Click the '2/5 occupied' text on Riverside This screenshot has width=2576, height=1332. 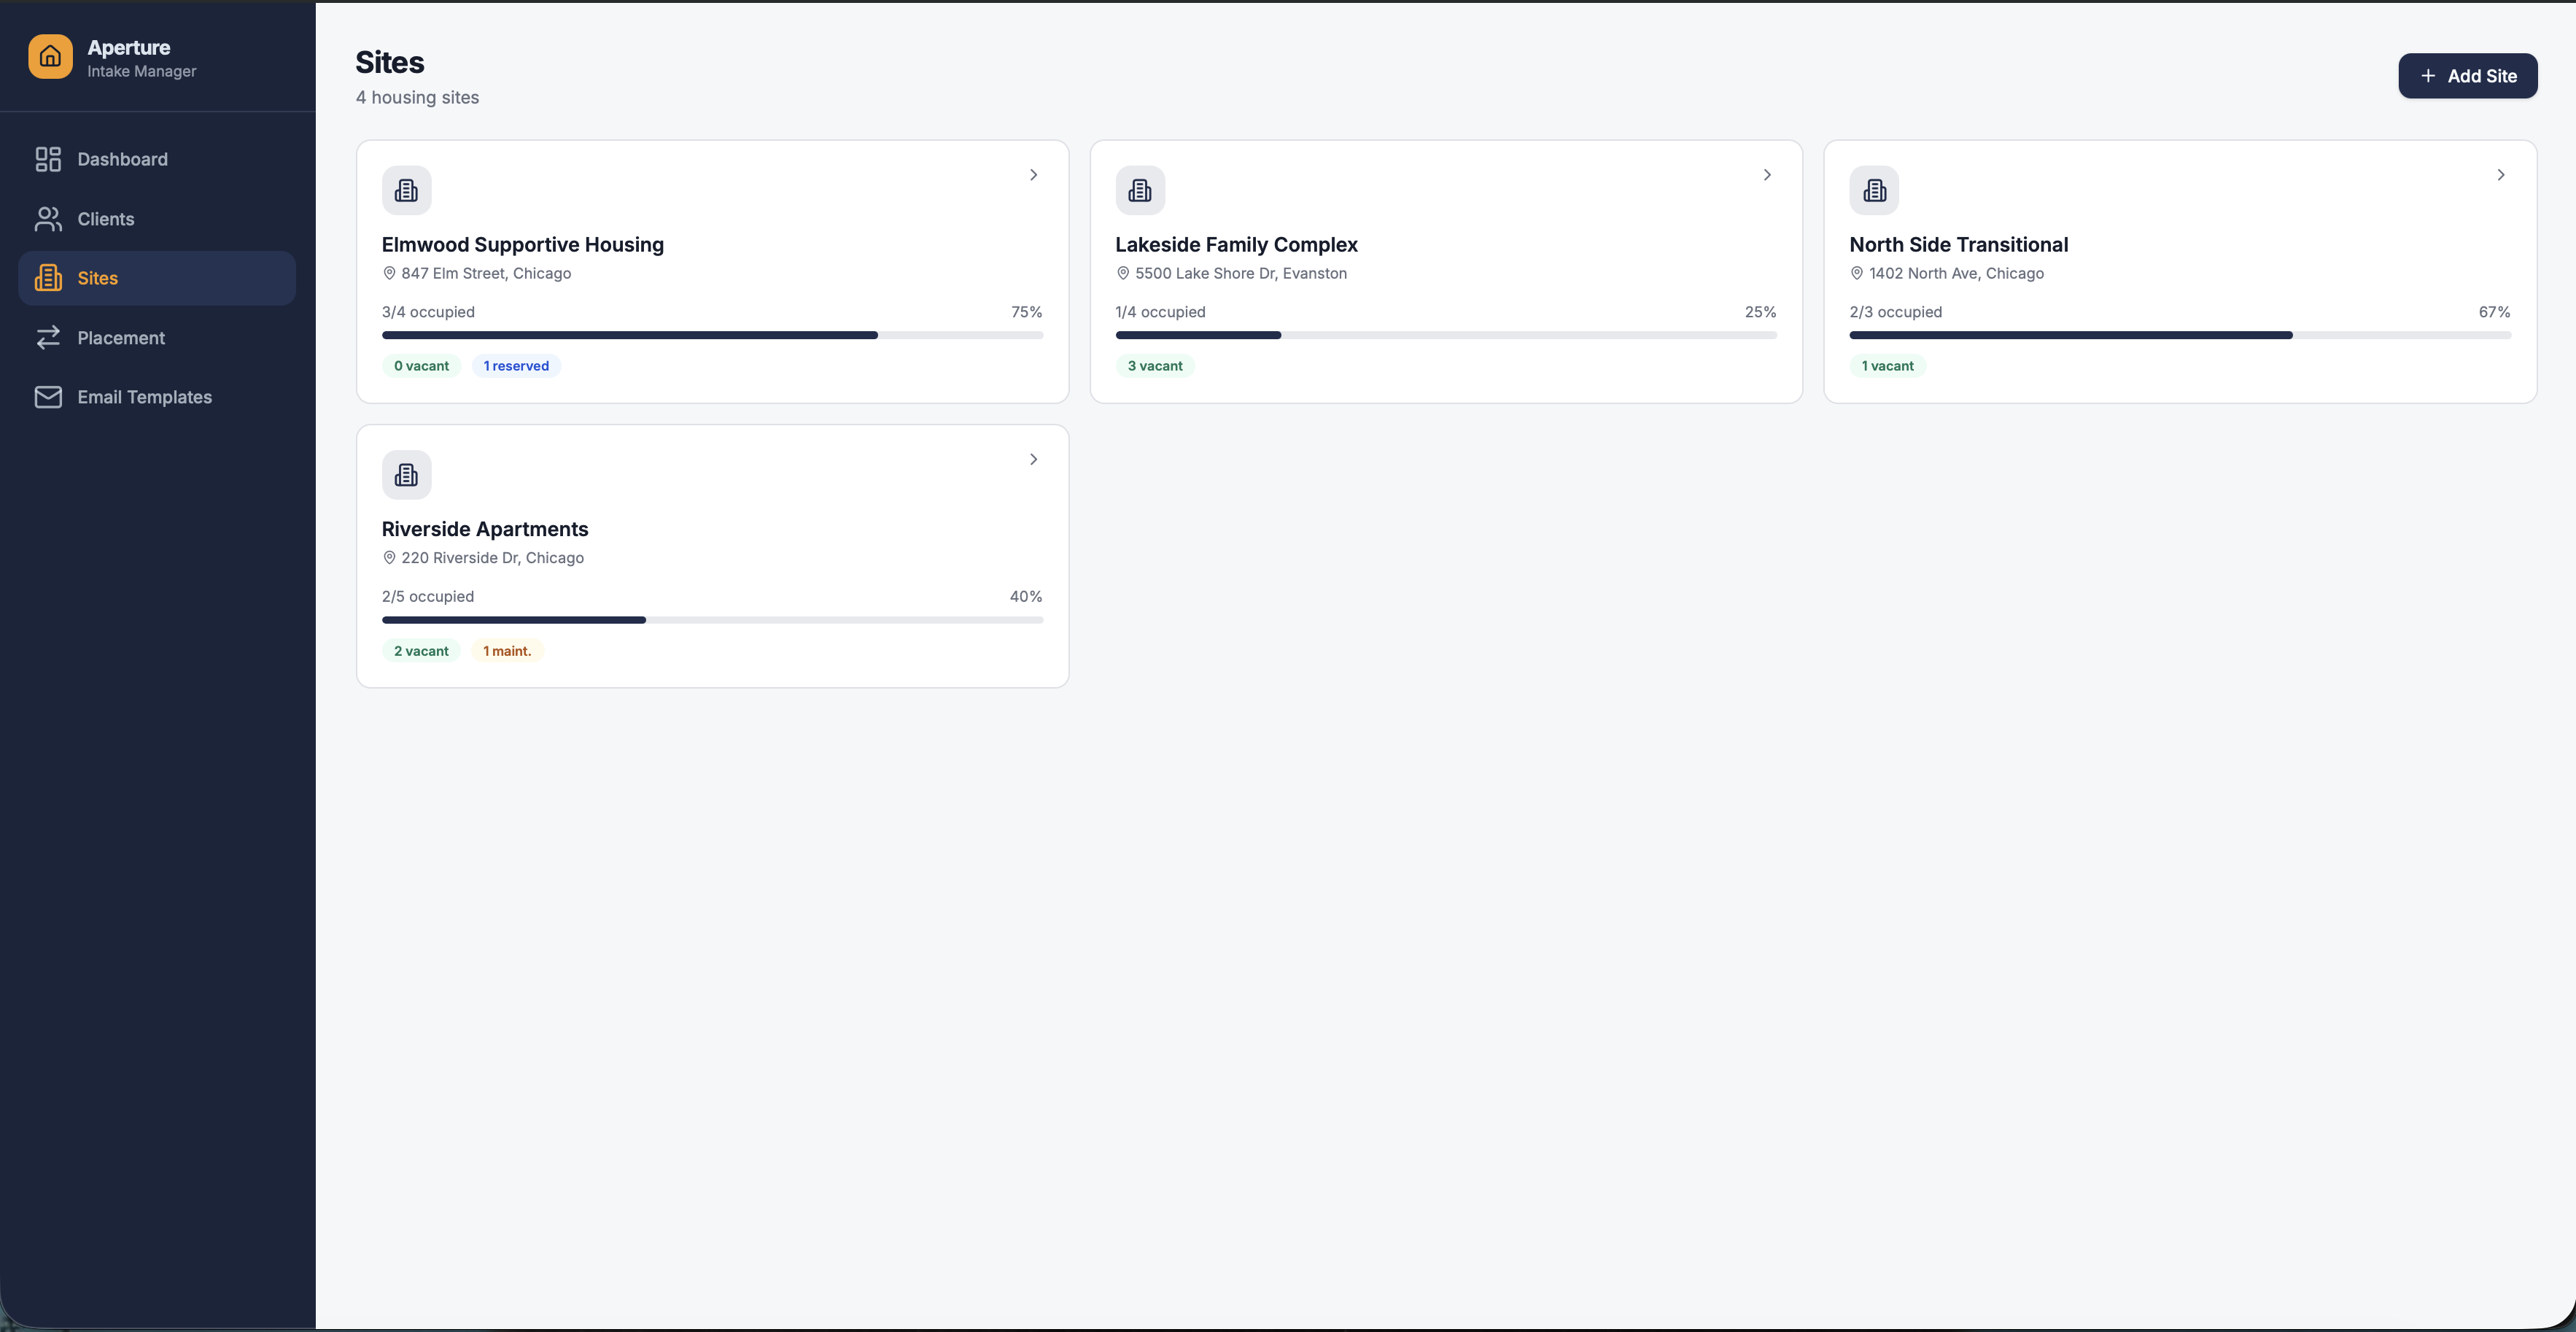pyautogui.click(x=428, y=597)
